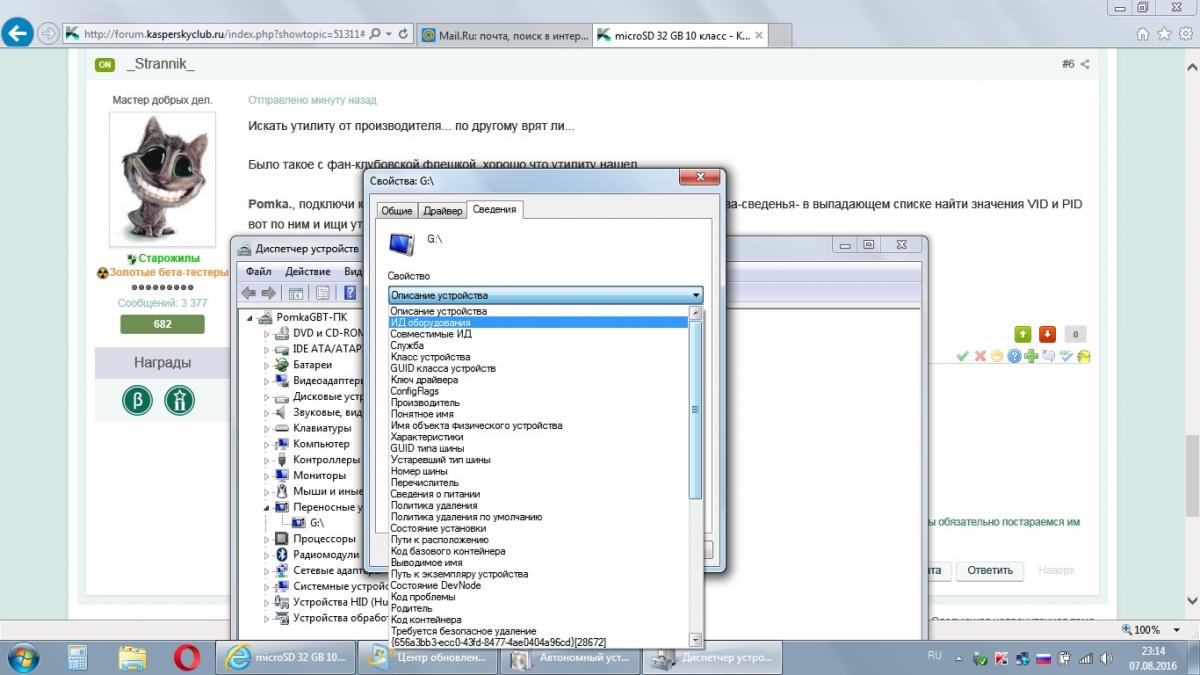Select "Сведения о питании" list entry
1200x675 pixels.
coord(538,494)
